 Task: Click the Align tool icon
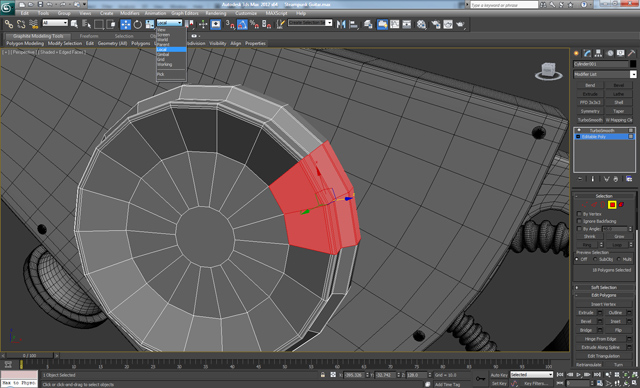pyautogui.click(x=353, y=24)
